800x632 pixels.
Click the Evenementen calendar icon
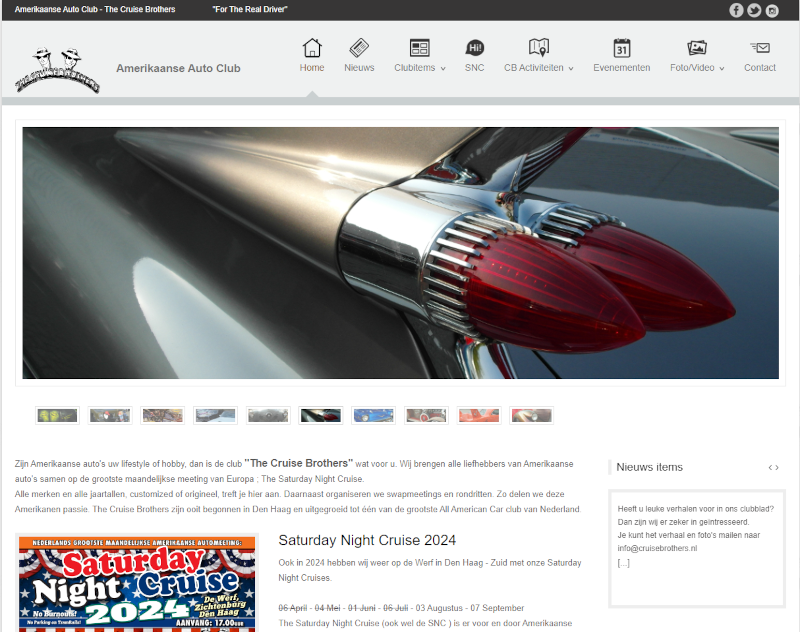pyautogui.click(x=621, y=48)
